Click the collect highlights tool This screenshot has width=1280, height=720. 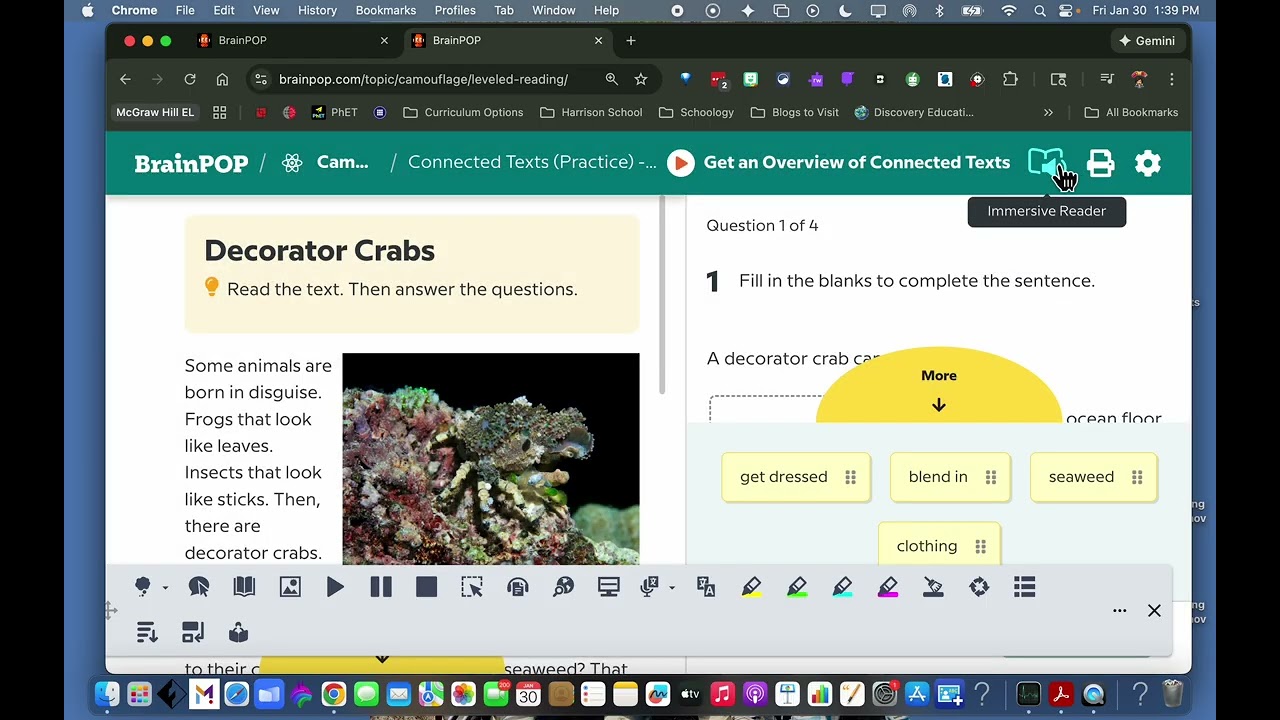click(x=979, y=587)
